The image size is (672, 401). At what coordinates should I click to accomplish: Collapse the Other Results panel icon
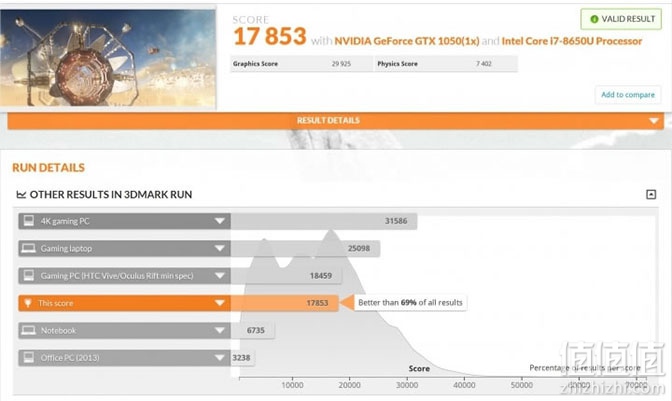pyautogui.click(x=651, y=195)
